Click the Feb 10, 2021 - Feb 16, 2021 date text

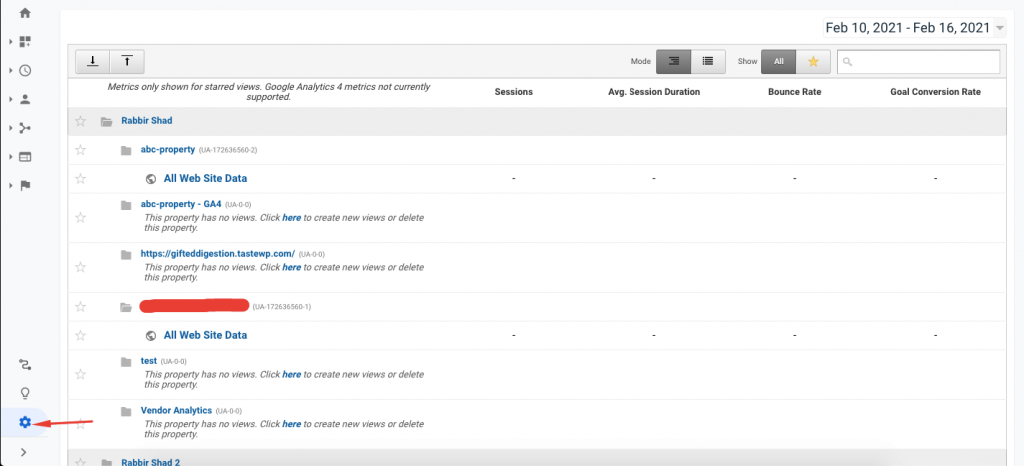pyautogui.click(x=908, y=28)
